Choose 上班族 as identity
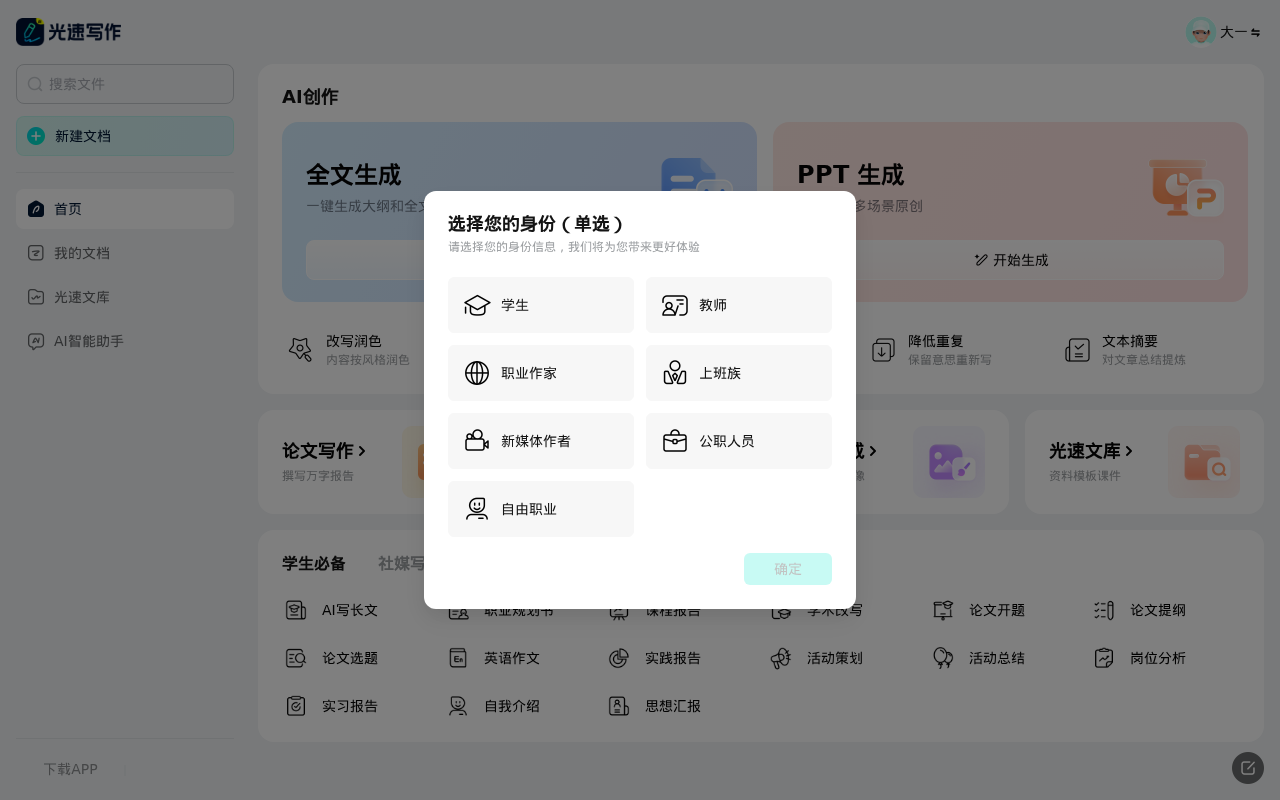Viewport: 1280px width, 800px height. (739, 373)
